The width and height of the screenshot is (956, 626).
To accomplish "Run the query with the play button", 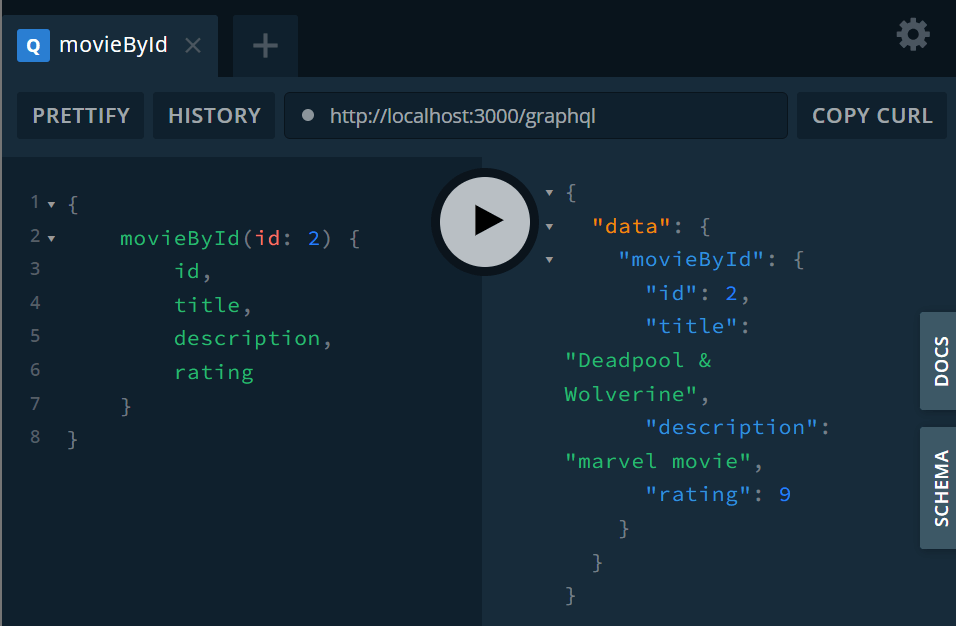I will (485, 221).
